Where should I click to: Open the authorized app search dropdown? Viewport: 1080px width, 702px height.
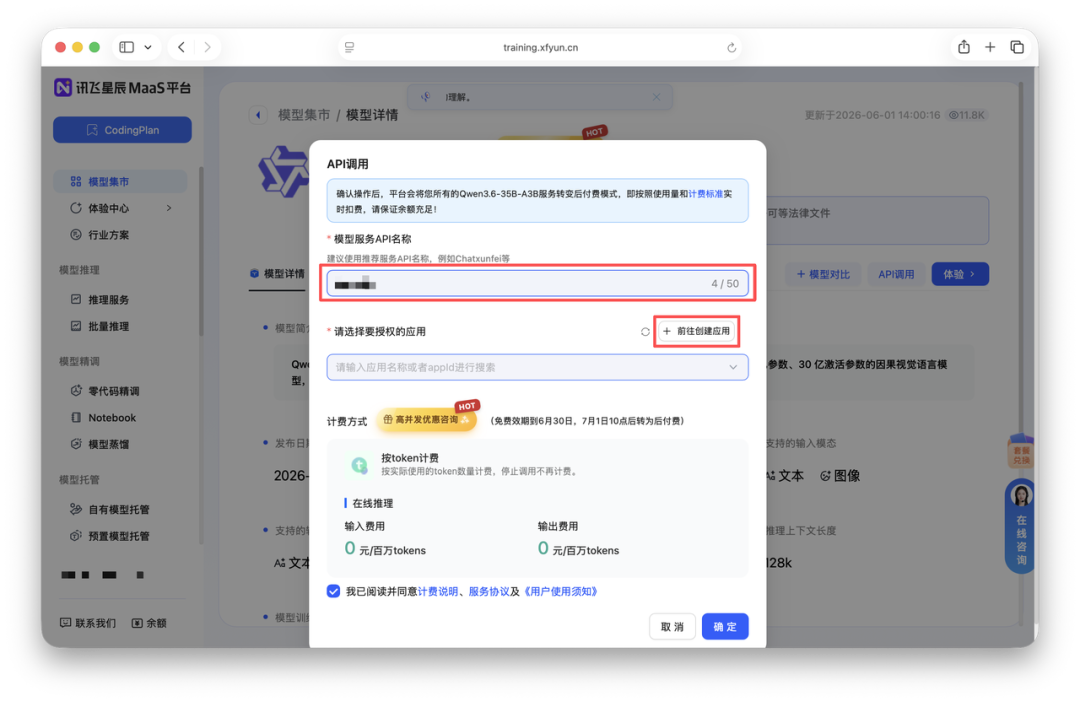[x=537, y=367]
